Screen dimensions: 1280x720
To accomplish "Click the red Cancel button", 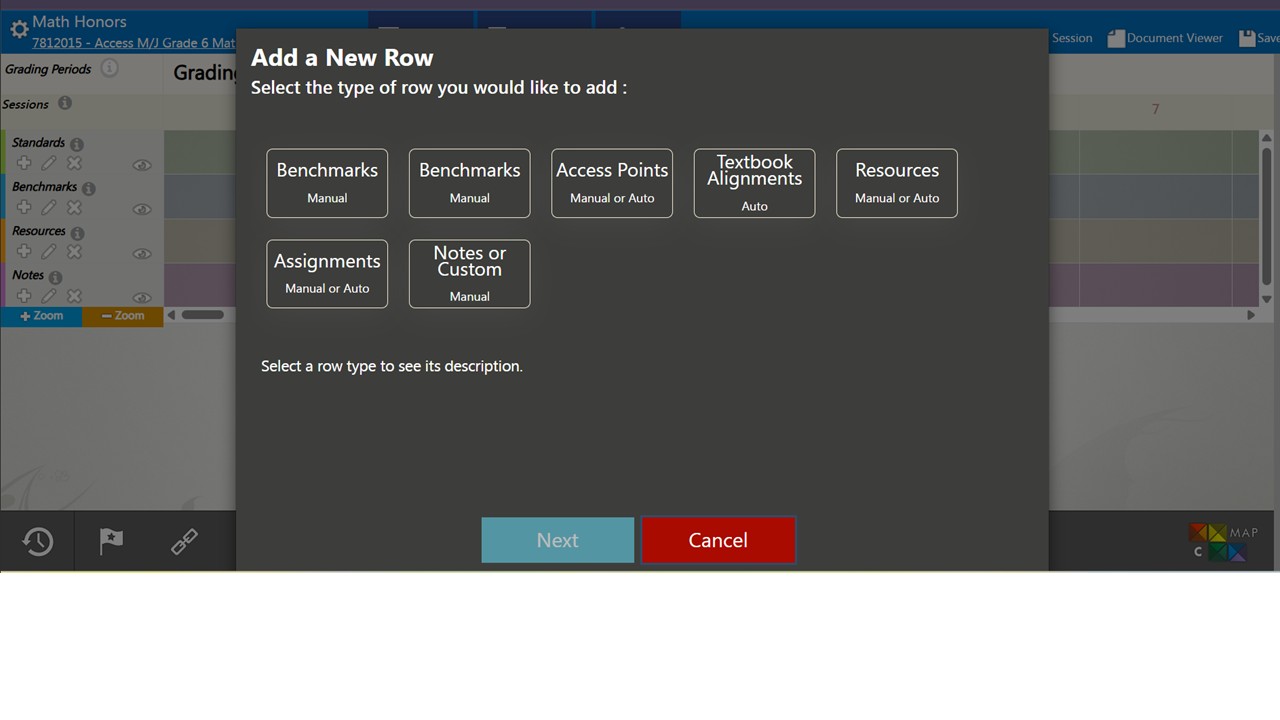I will tap(718, 540).
